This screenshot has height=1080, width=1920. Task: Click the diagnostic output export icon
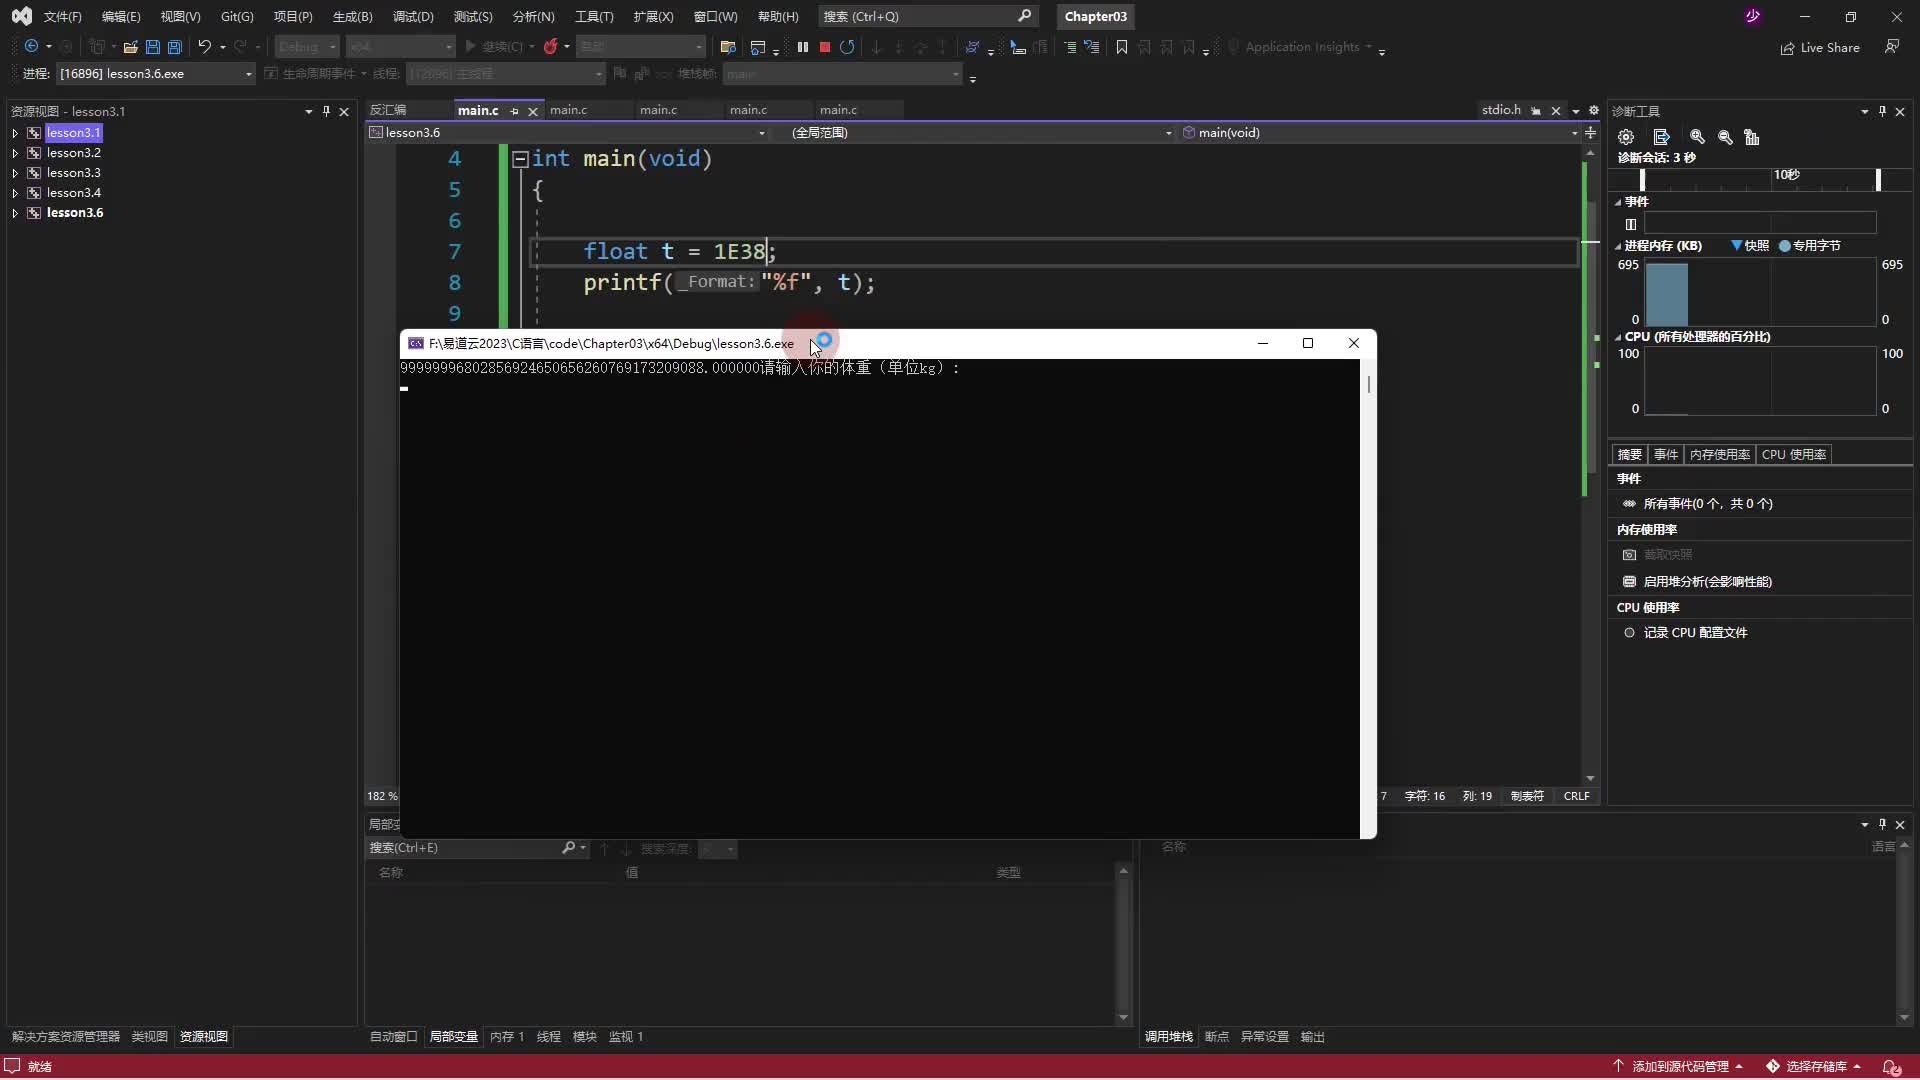[1661, 137]
